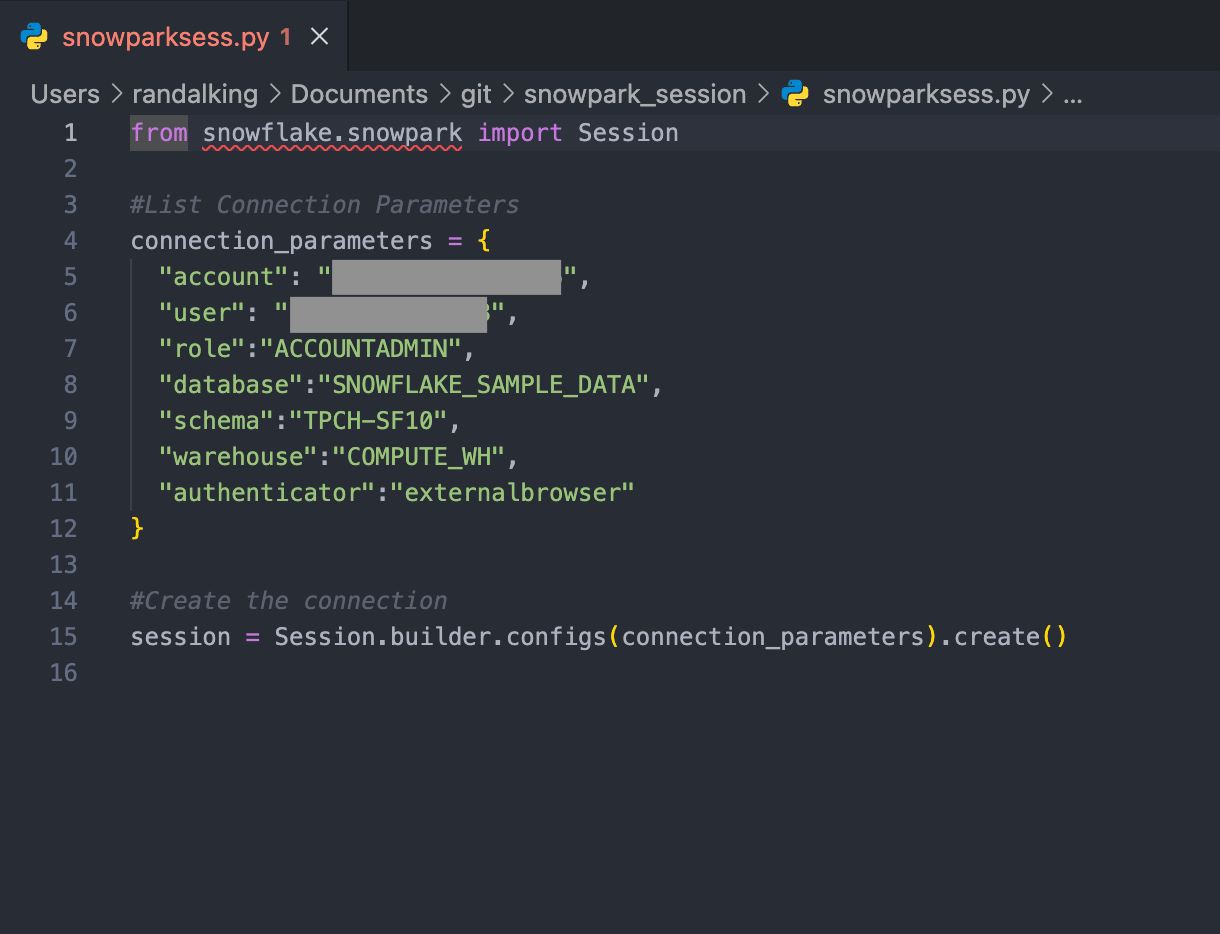The image size is (1220, 934).
Task: Click the snowparksess.py breadcrumb file name
Action: pos(925,94)
